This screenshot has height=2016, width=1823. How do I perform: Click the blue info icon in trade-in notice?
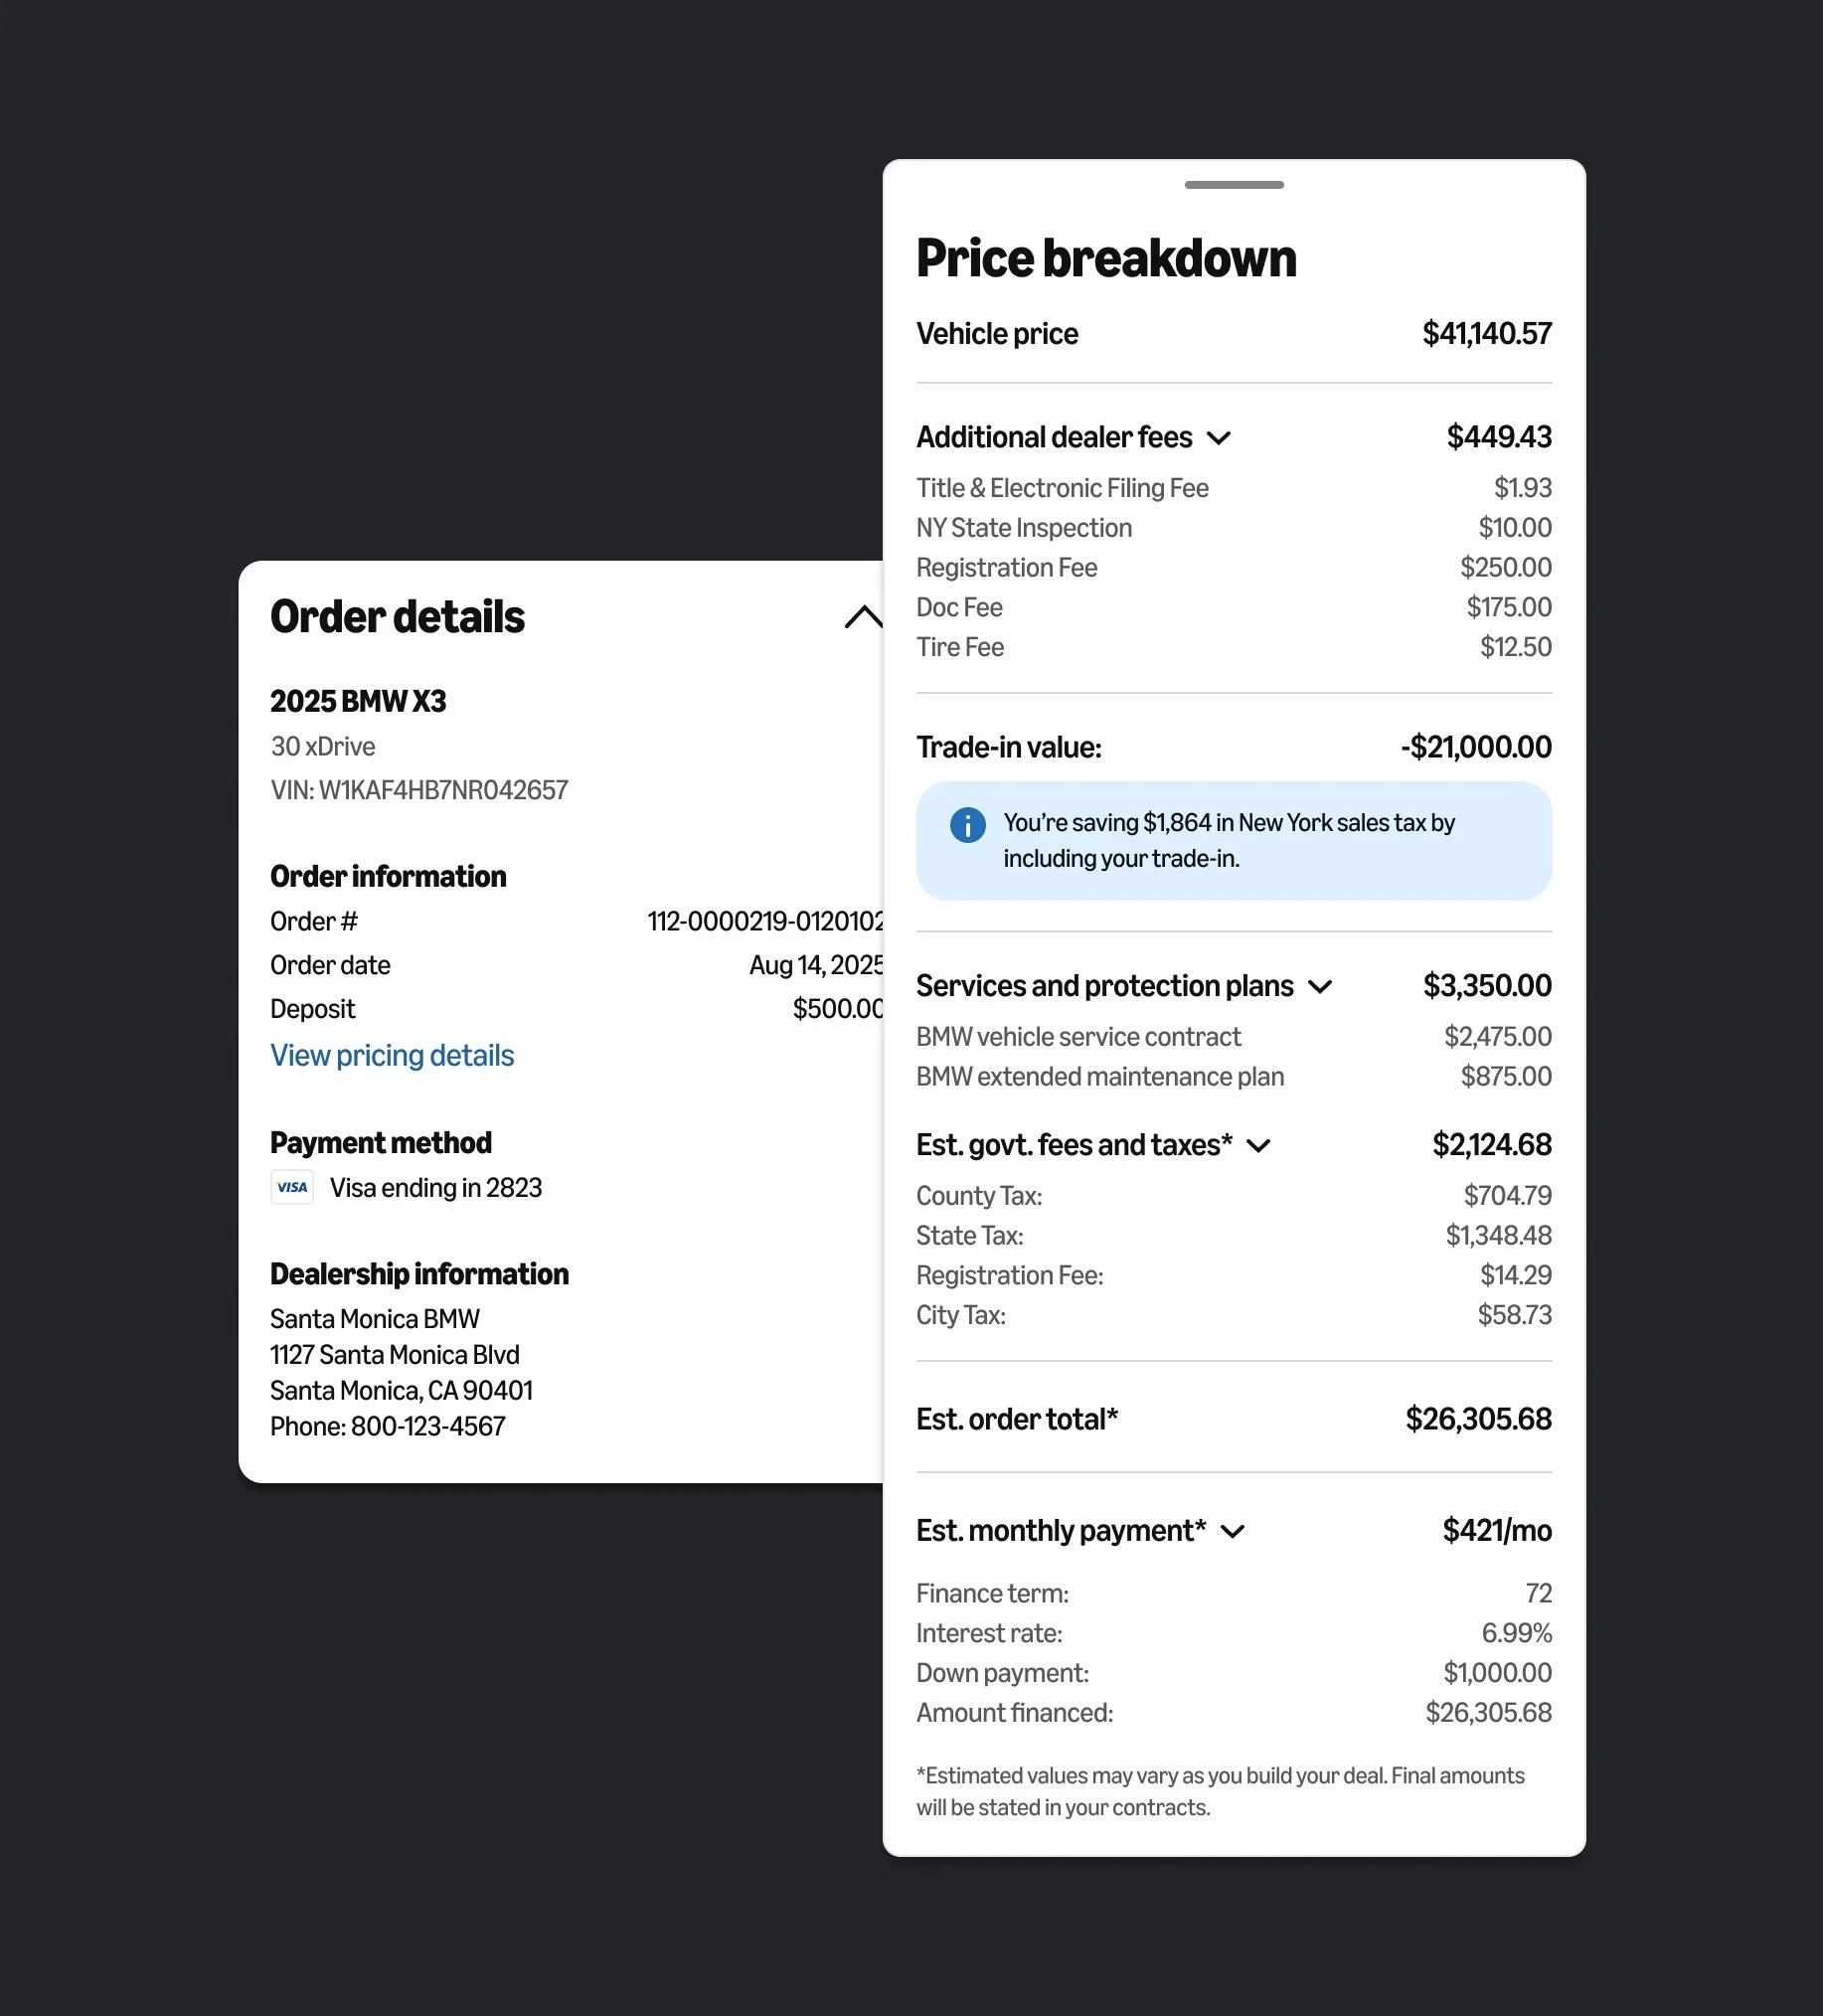point(967,825)
